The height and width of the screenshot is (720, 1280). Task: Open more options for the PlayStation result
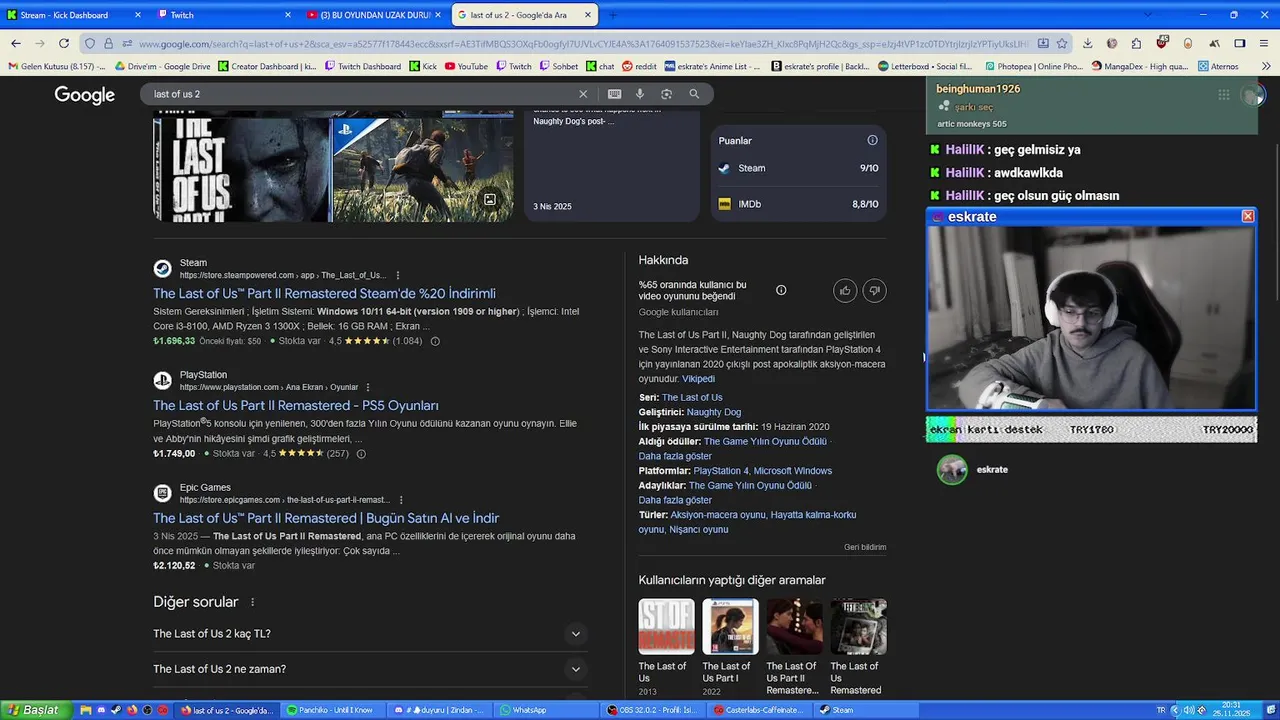coord(368,387)
